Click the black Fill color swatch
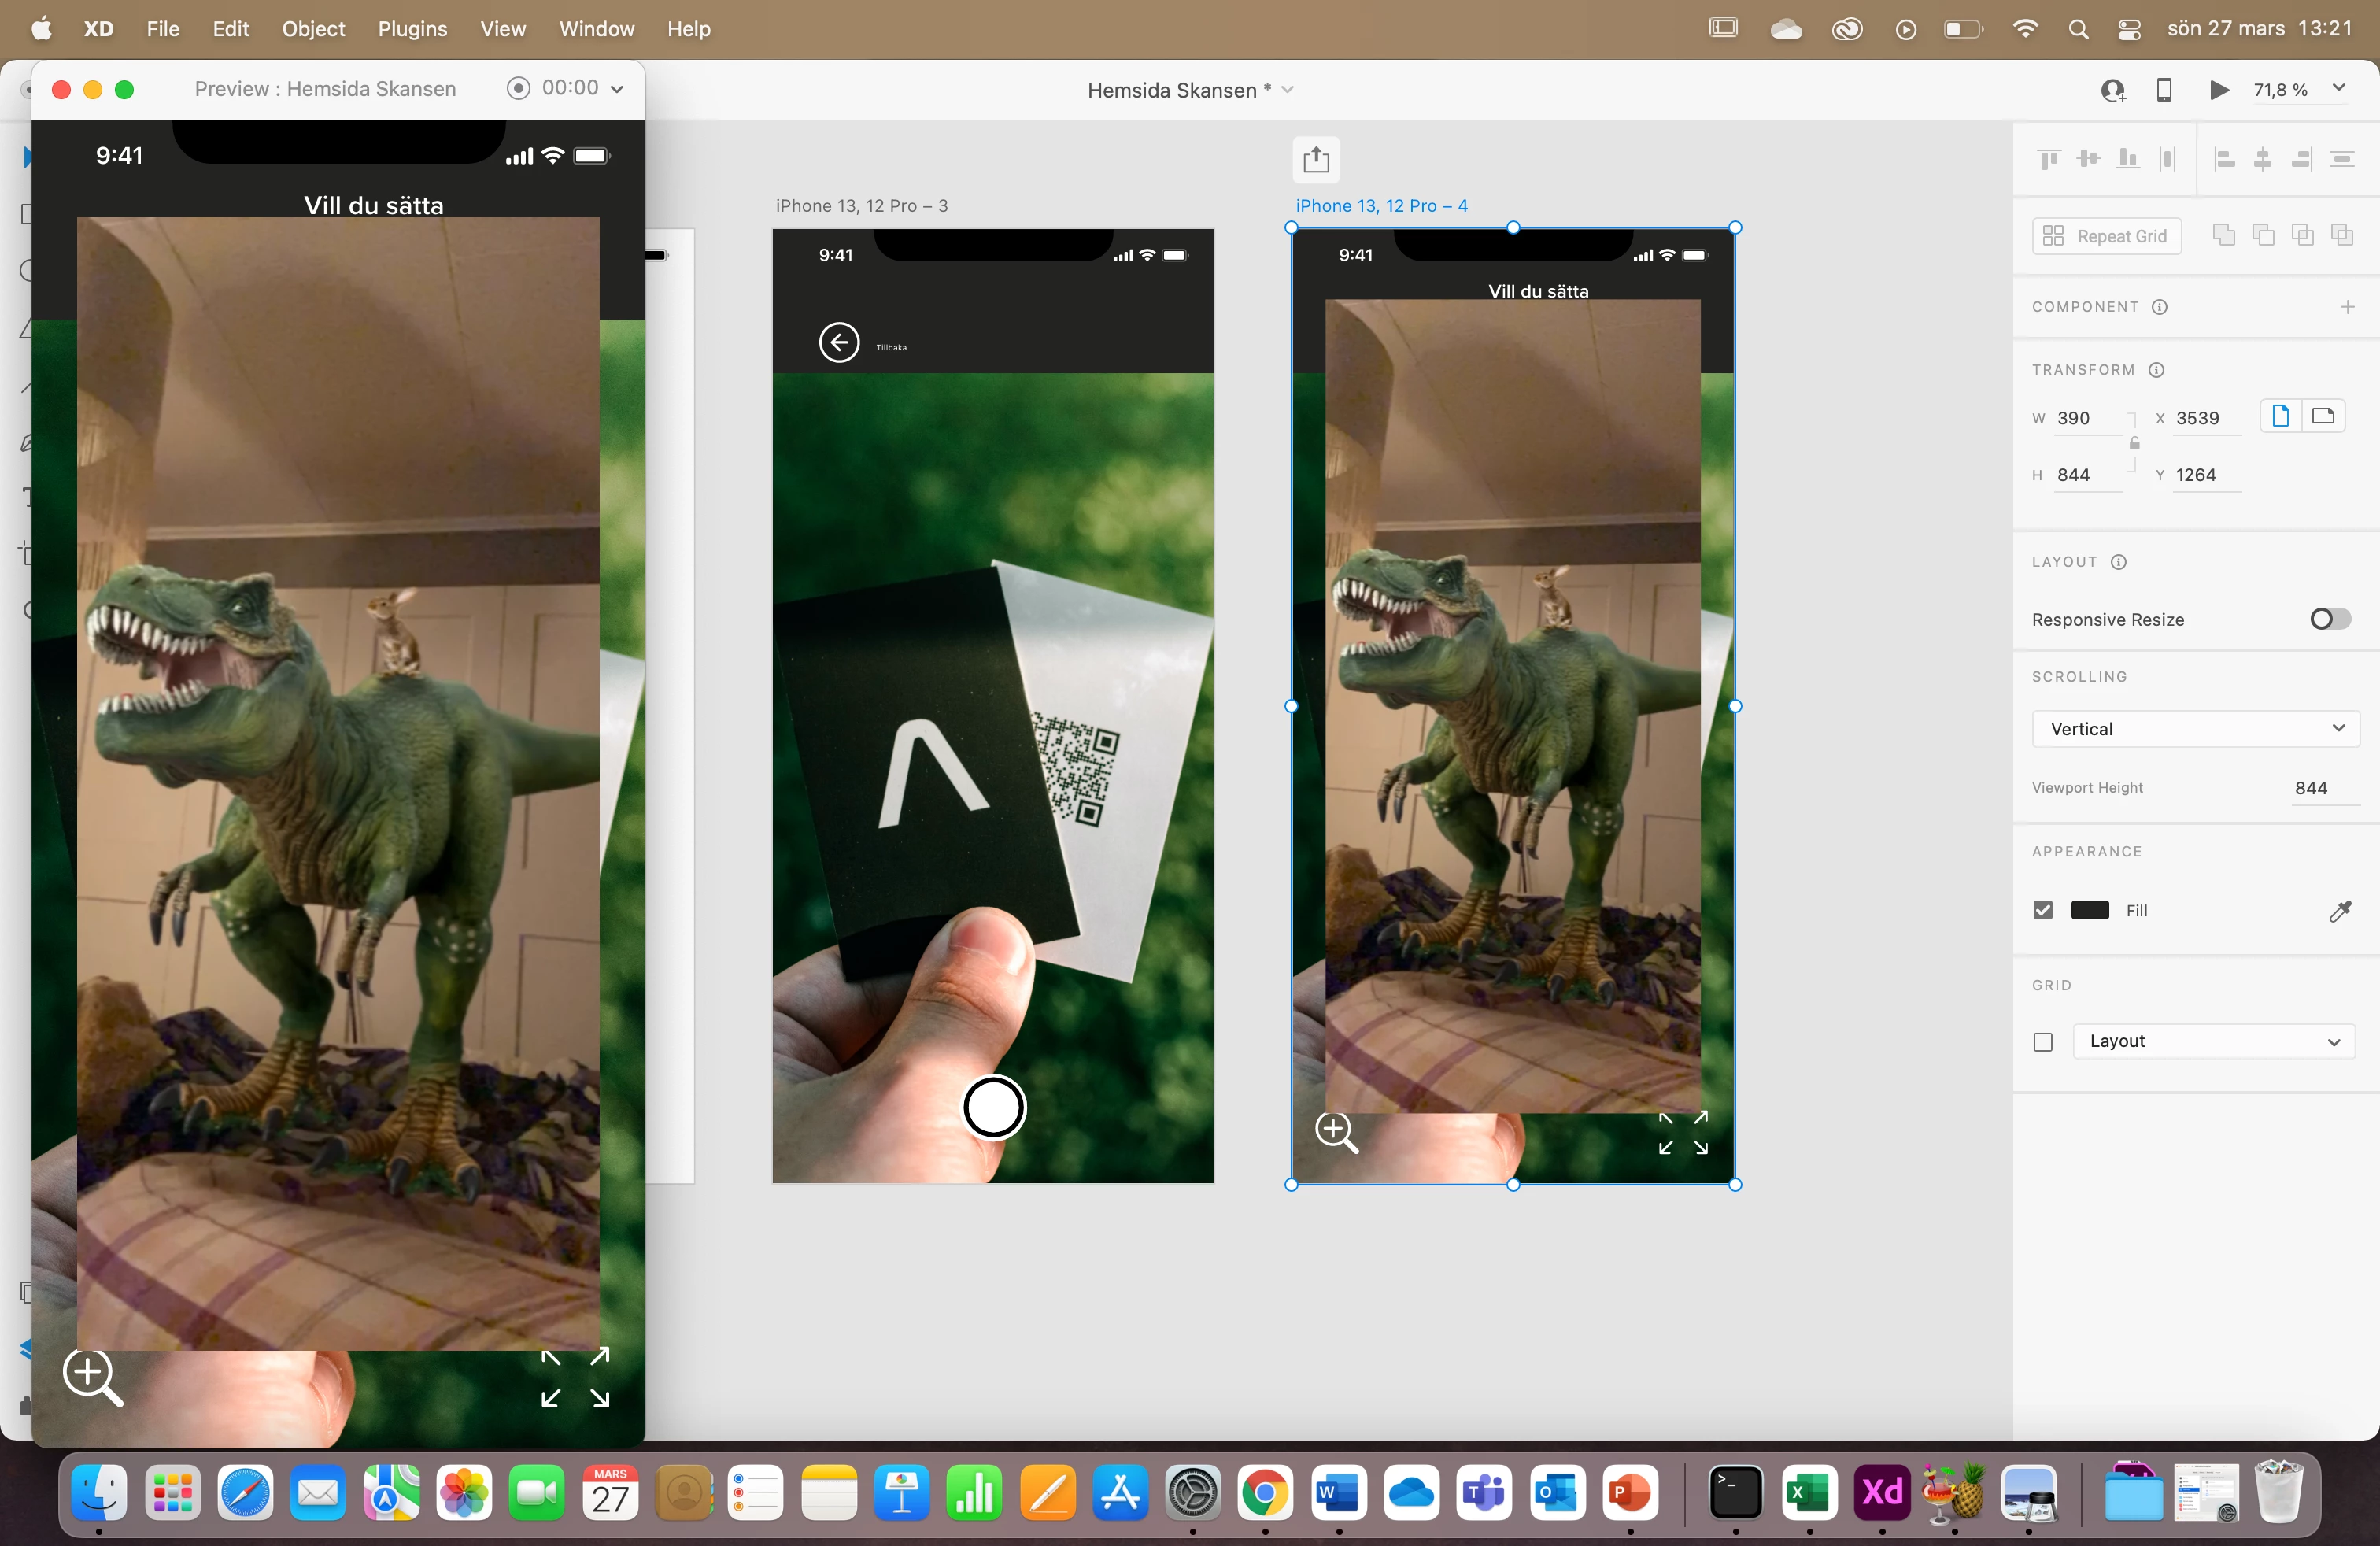Viewport: 2380px width, 1546px height. [2089, 910]
